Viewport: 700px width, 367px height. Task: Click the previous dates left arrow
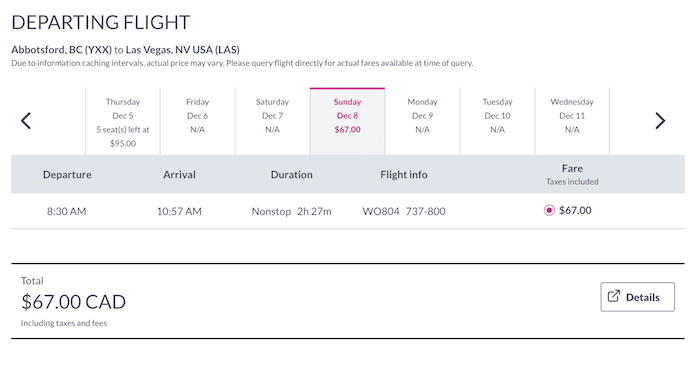point(26,121)
